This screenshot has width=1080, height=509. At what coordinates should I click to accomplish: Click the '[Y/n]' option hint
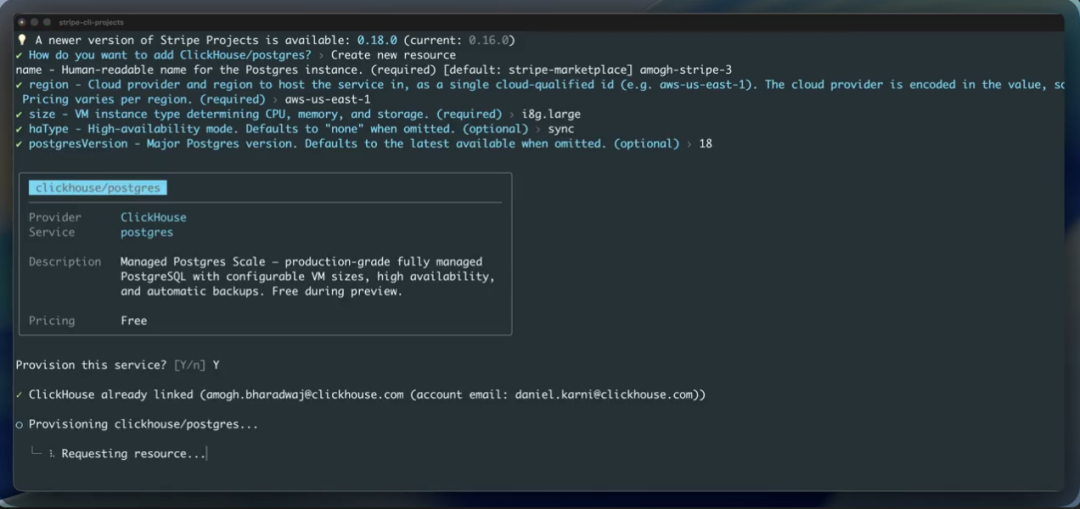point(189,365)
